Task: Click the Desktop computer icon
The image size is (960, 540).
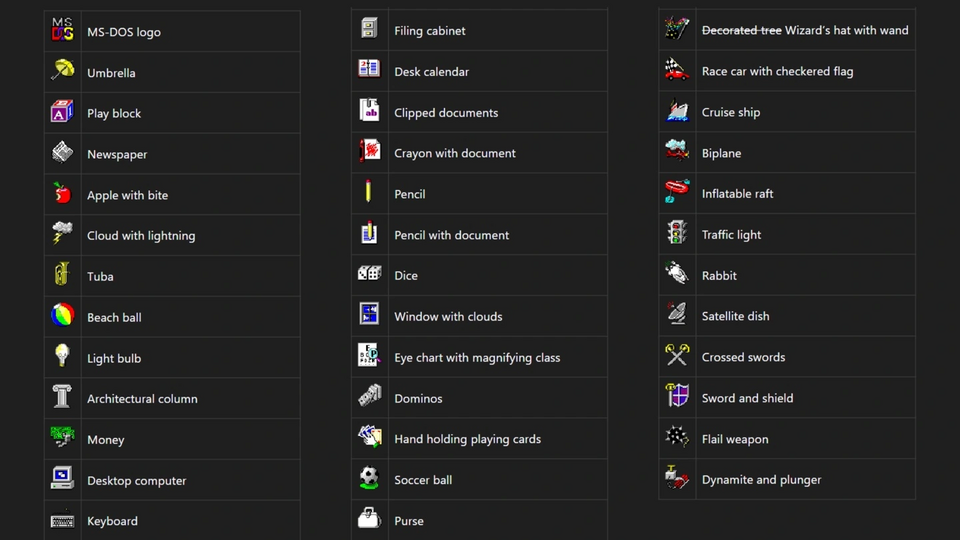Action: tap(62, 478)
